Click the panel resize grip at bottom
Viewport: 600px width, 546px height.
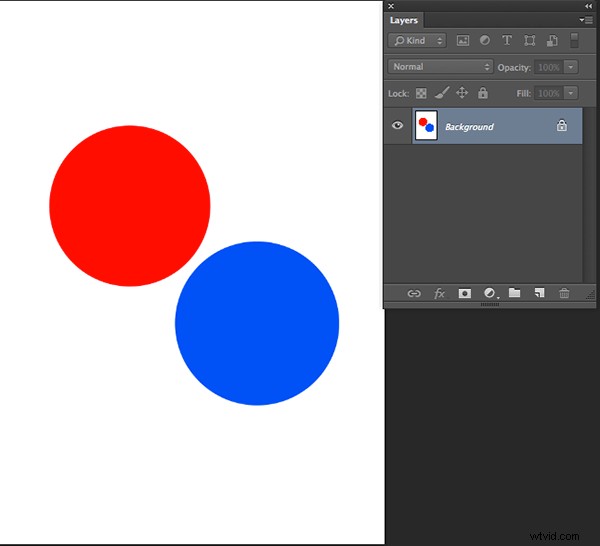click(x=490, y=305)
